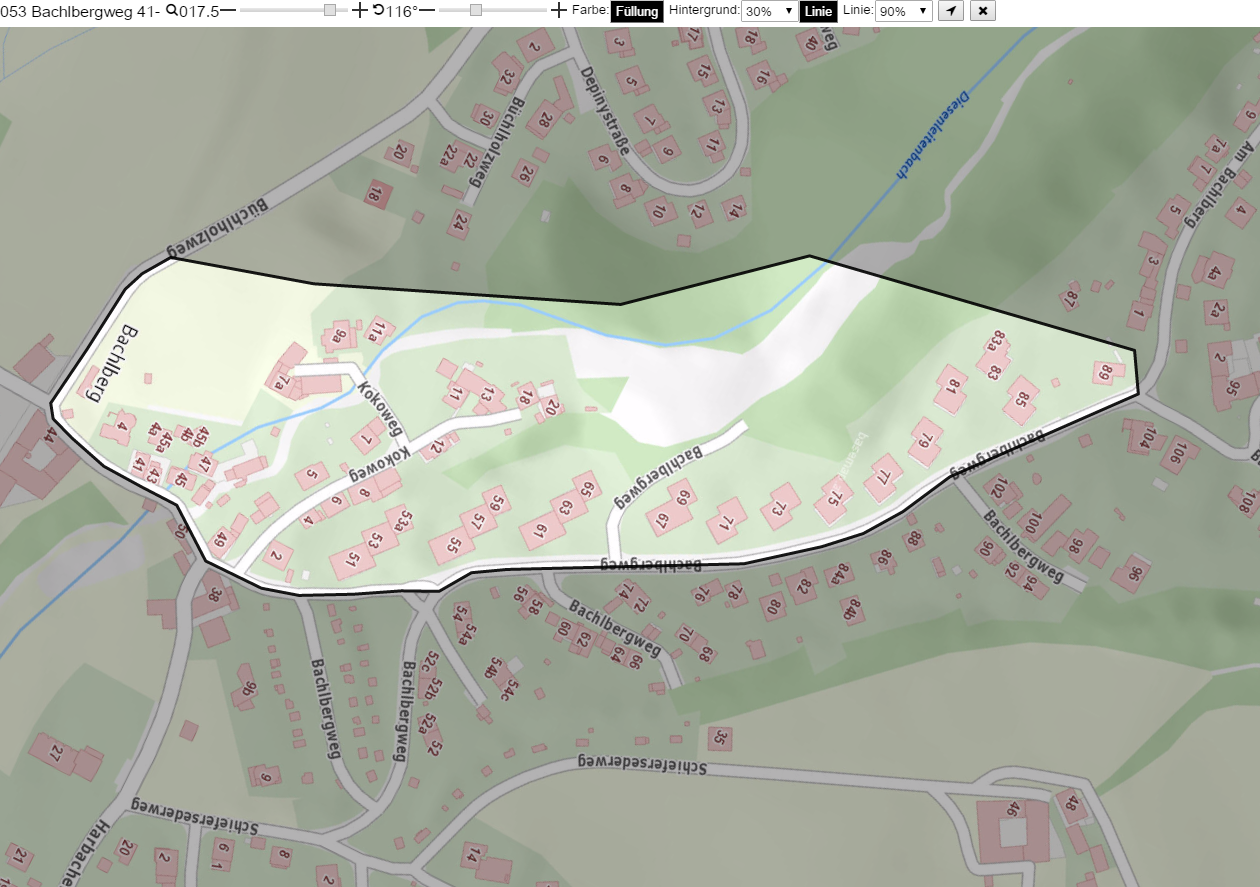This screenshot has height=887, width=1260.
Task: Click the zoom plus icon
Action: click(360, 10)
